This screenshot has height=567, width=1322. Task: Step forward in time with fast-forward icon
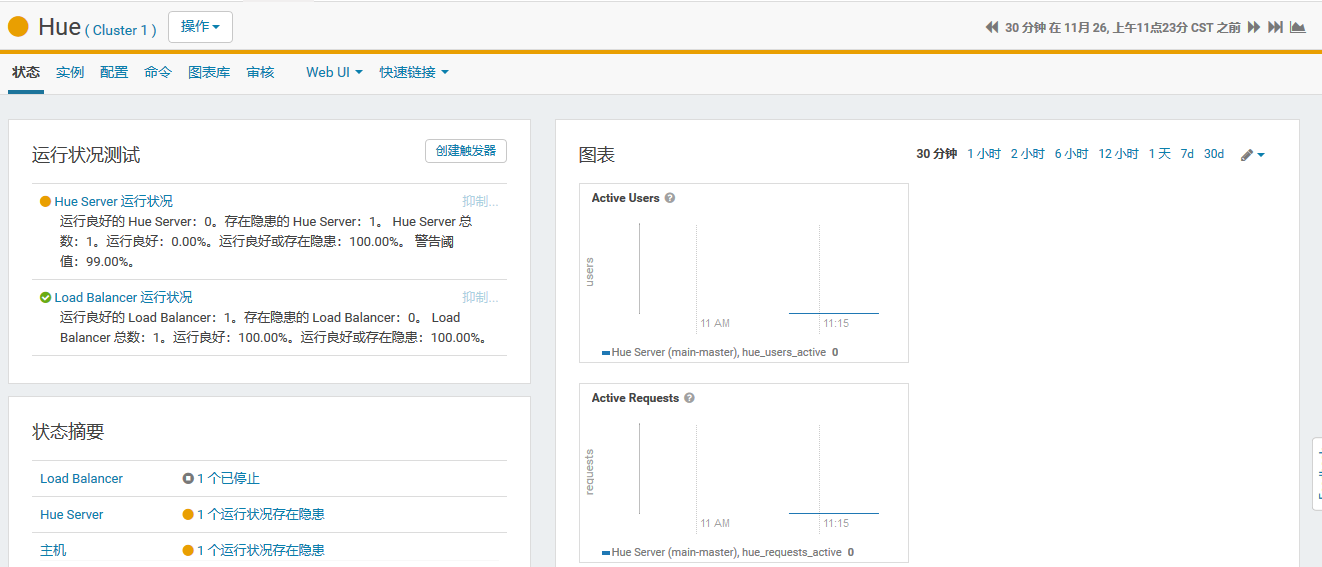1254,27
